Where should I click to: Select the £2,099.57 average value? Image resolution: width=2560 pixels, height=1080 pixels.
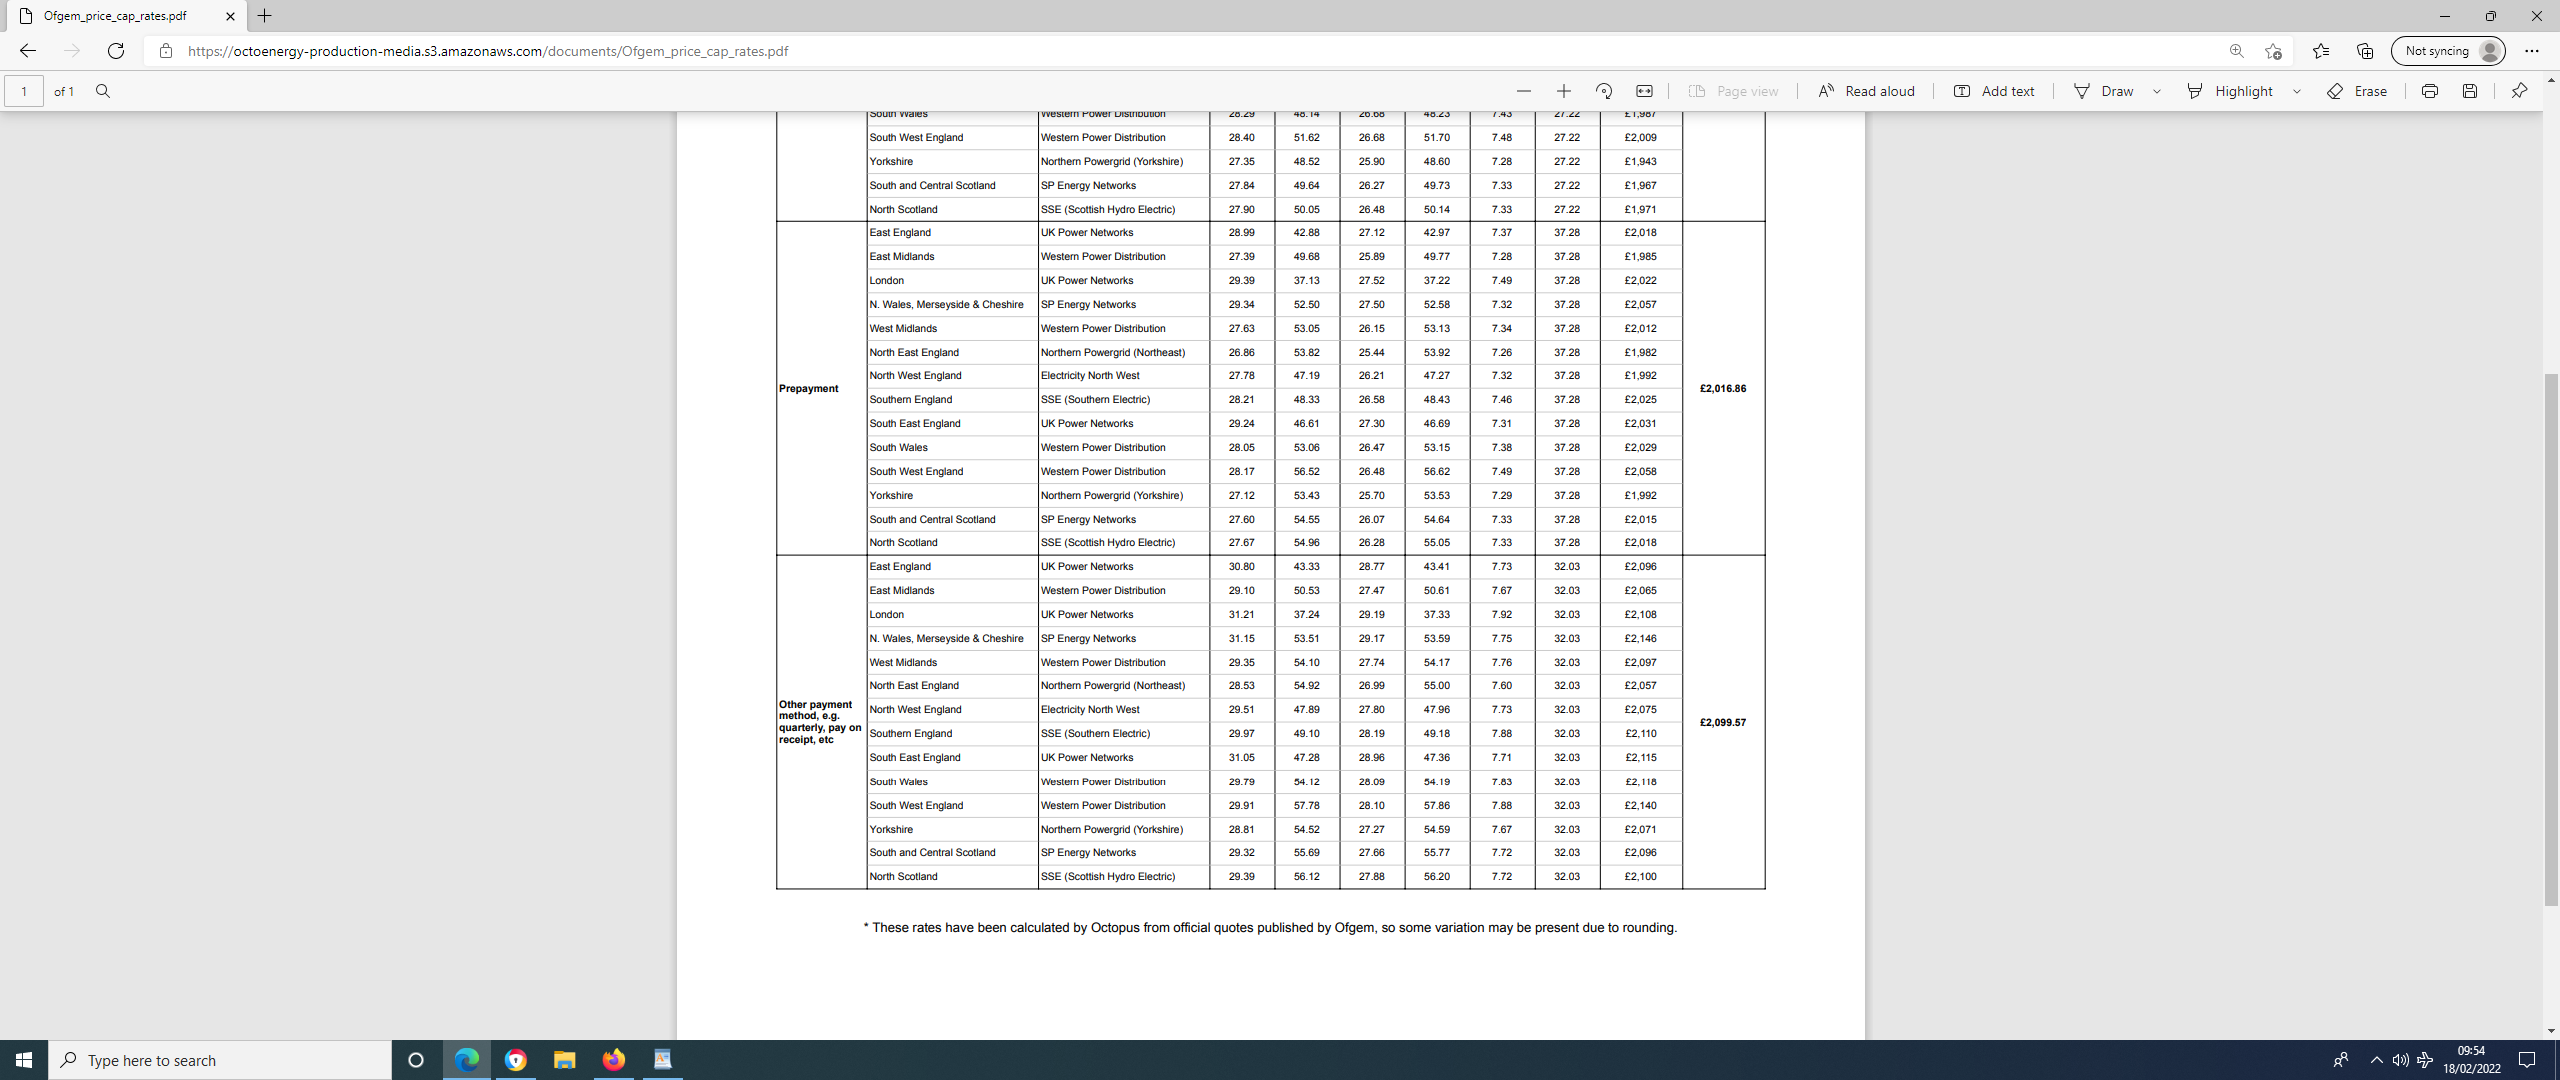1723,722
